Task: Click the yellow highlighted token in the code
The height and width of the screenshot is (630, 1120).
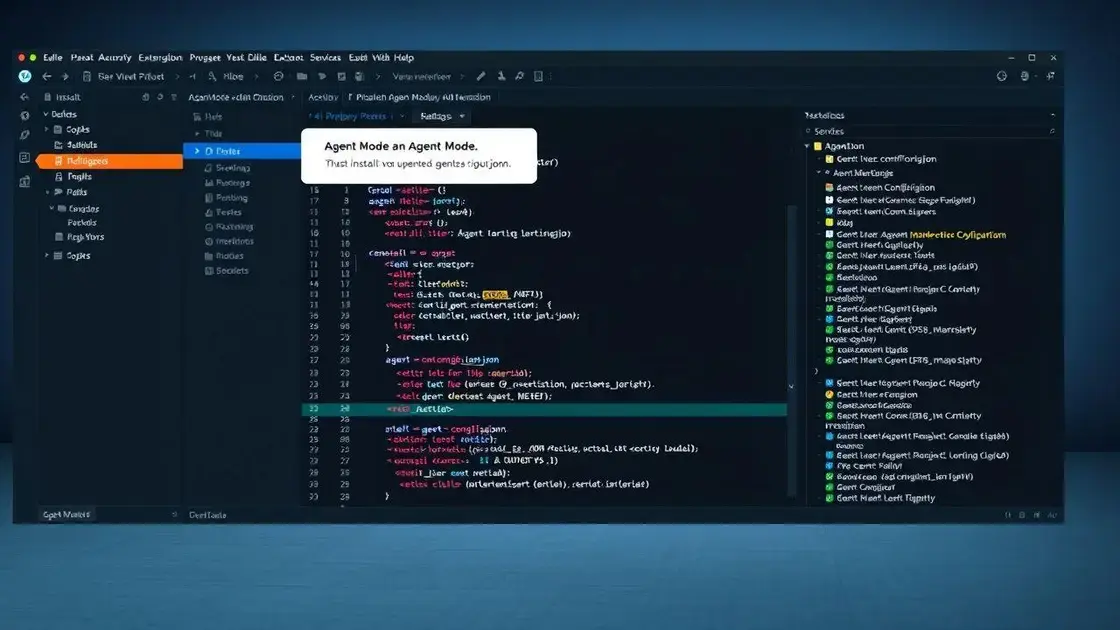Action: point(495,294)
